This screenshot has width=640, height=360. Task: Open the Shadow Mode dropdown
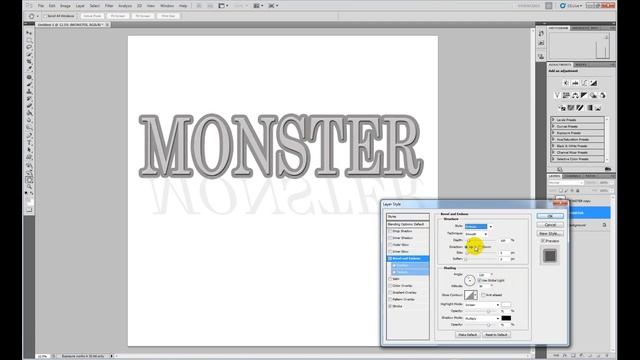(x=482, y=318)
